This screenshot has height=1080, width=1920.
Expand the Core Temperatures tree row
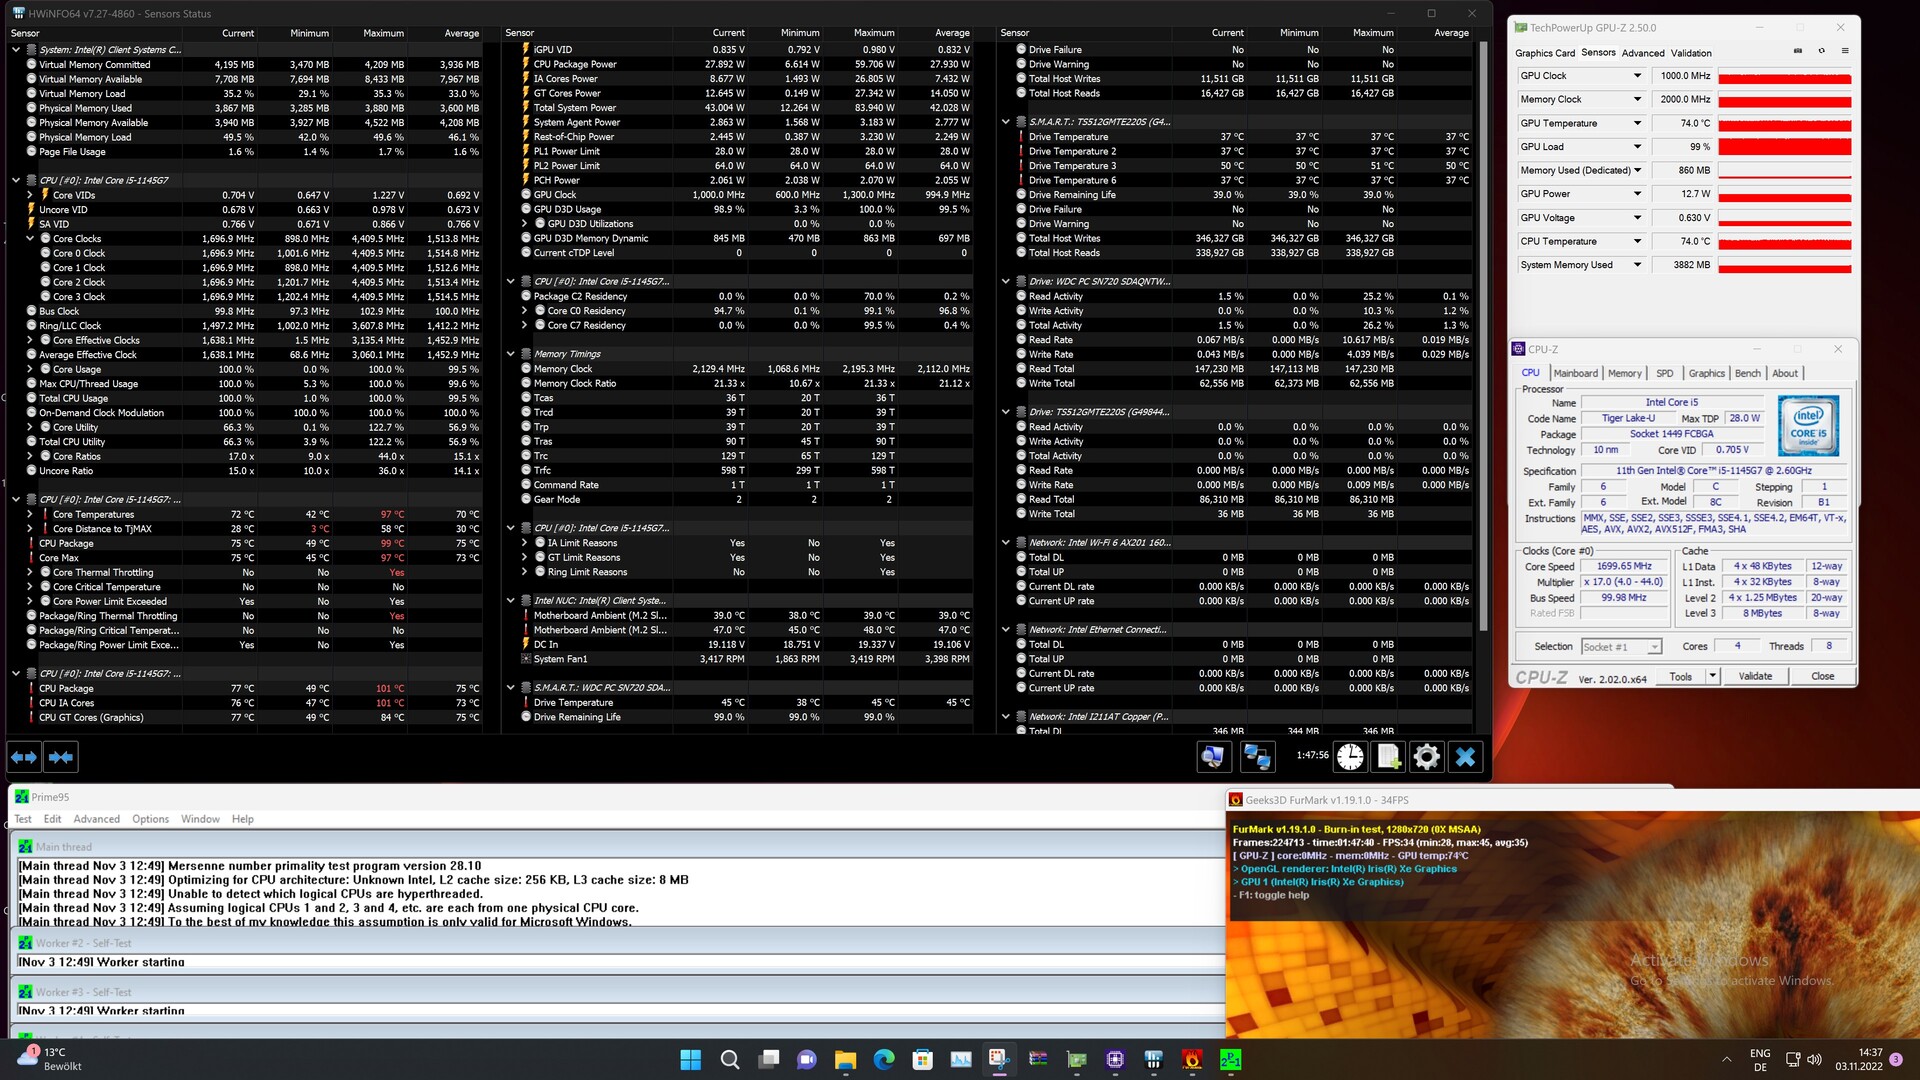coord(30,514)
